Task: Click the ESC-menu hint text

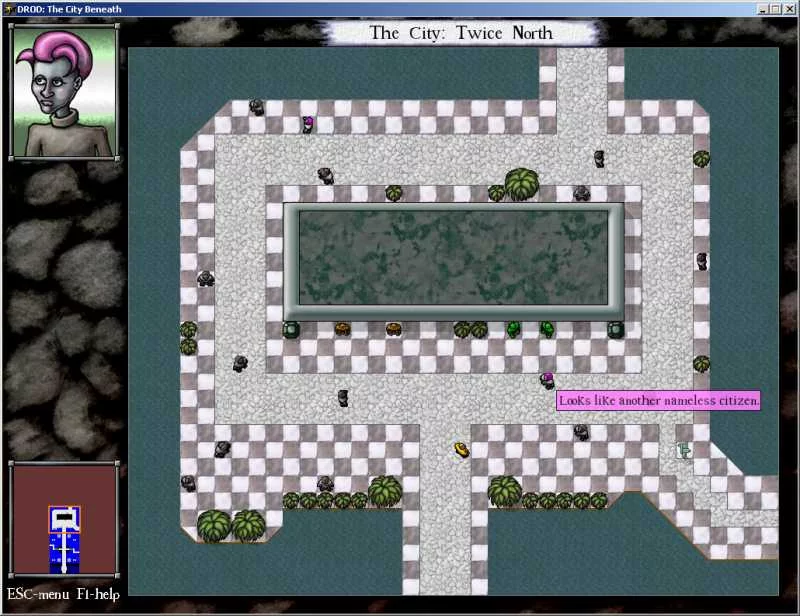Action: click(x=38, y=595)
